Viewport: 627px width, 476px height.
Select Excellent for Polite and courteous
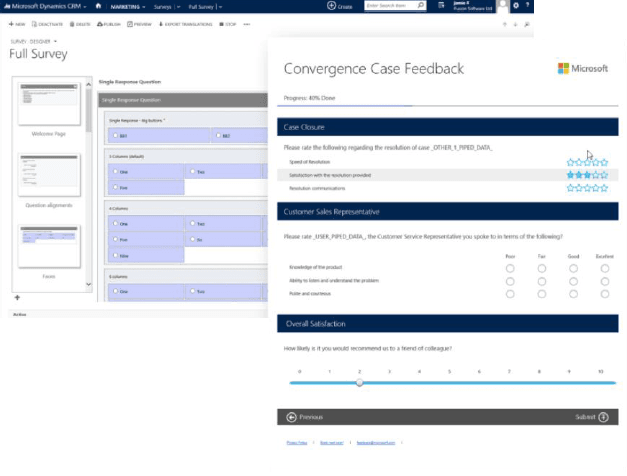click(605, 294)
